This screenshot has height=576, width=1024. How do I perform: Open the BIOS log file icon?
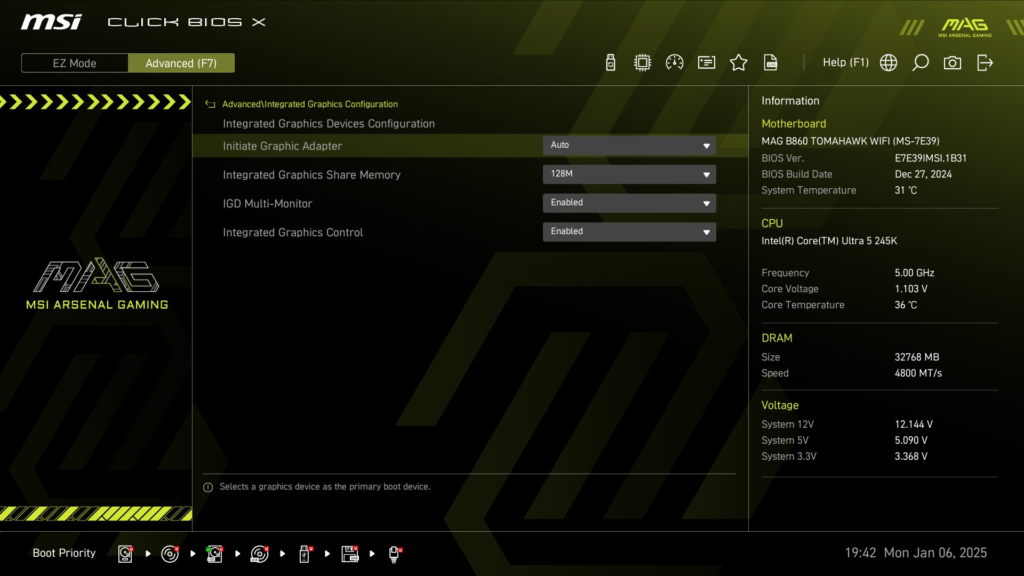770,61
